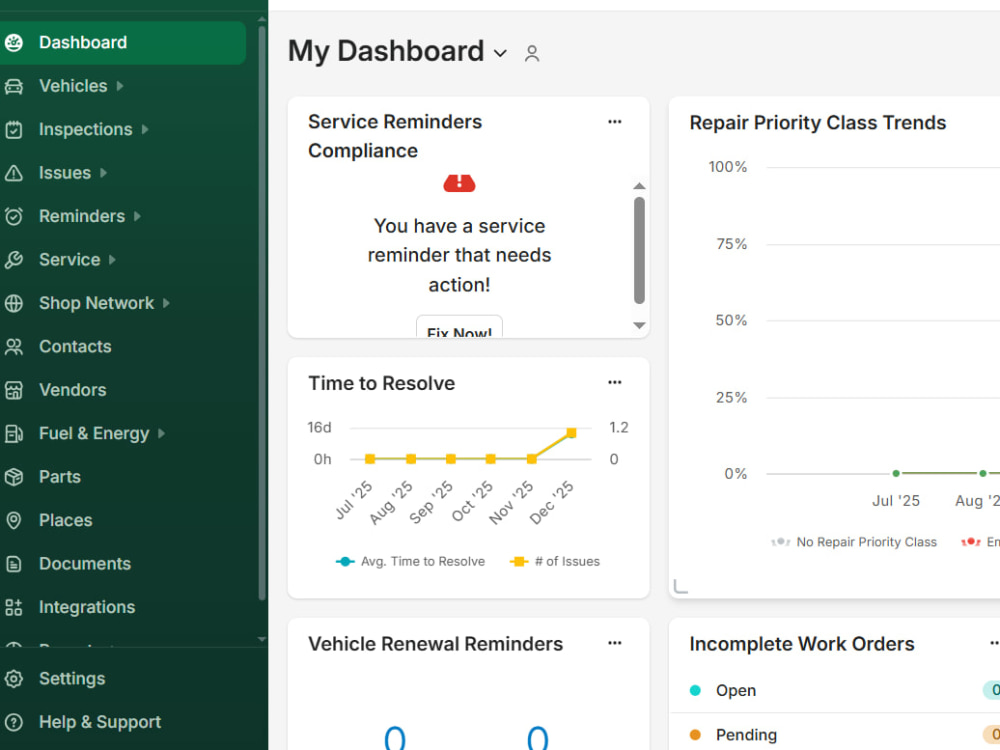Click the Integrations grid-plus icon

click(x=13, y=607)
